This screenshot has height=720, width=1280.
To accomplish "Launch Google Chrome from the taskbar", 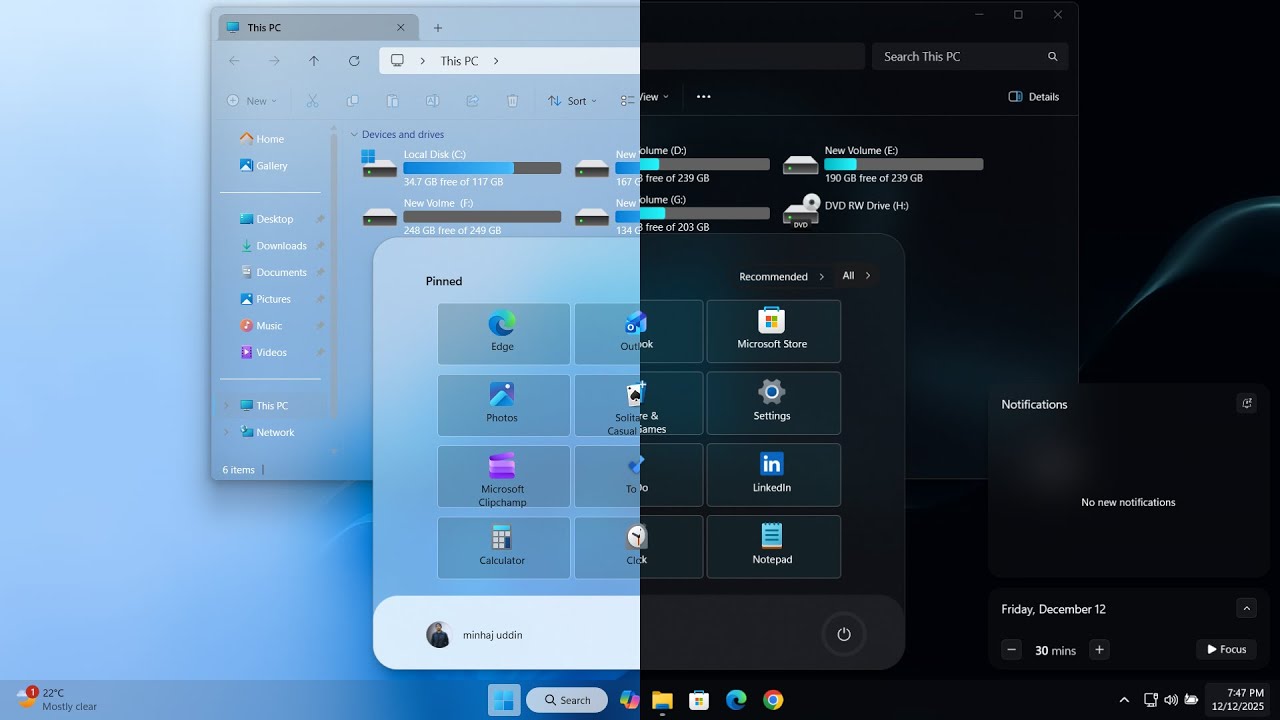I will pyautogui.click(x=773, y=700).
